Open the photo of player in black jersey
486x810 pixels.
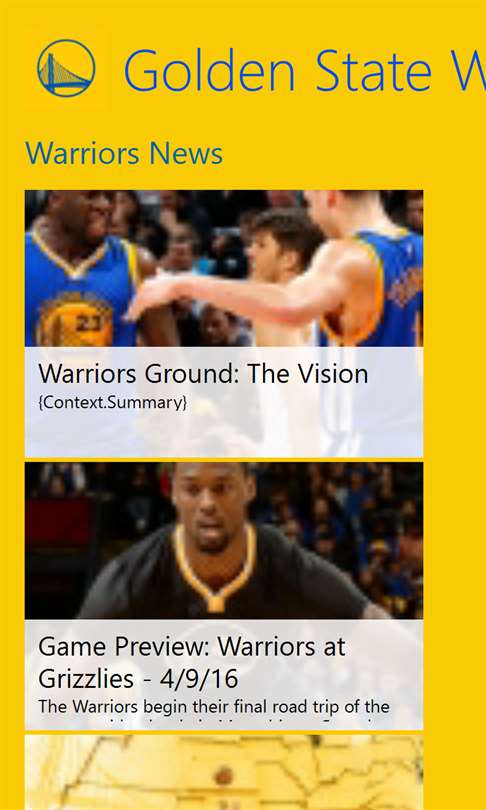[x=224, y=540]
